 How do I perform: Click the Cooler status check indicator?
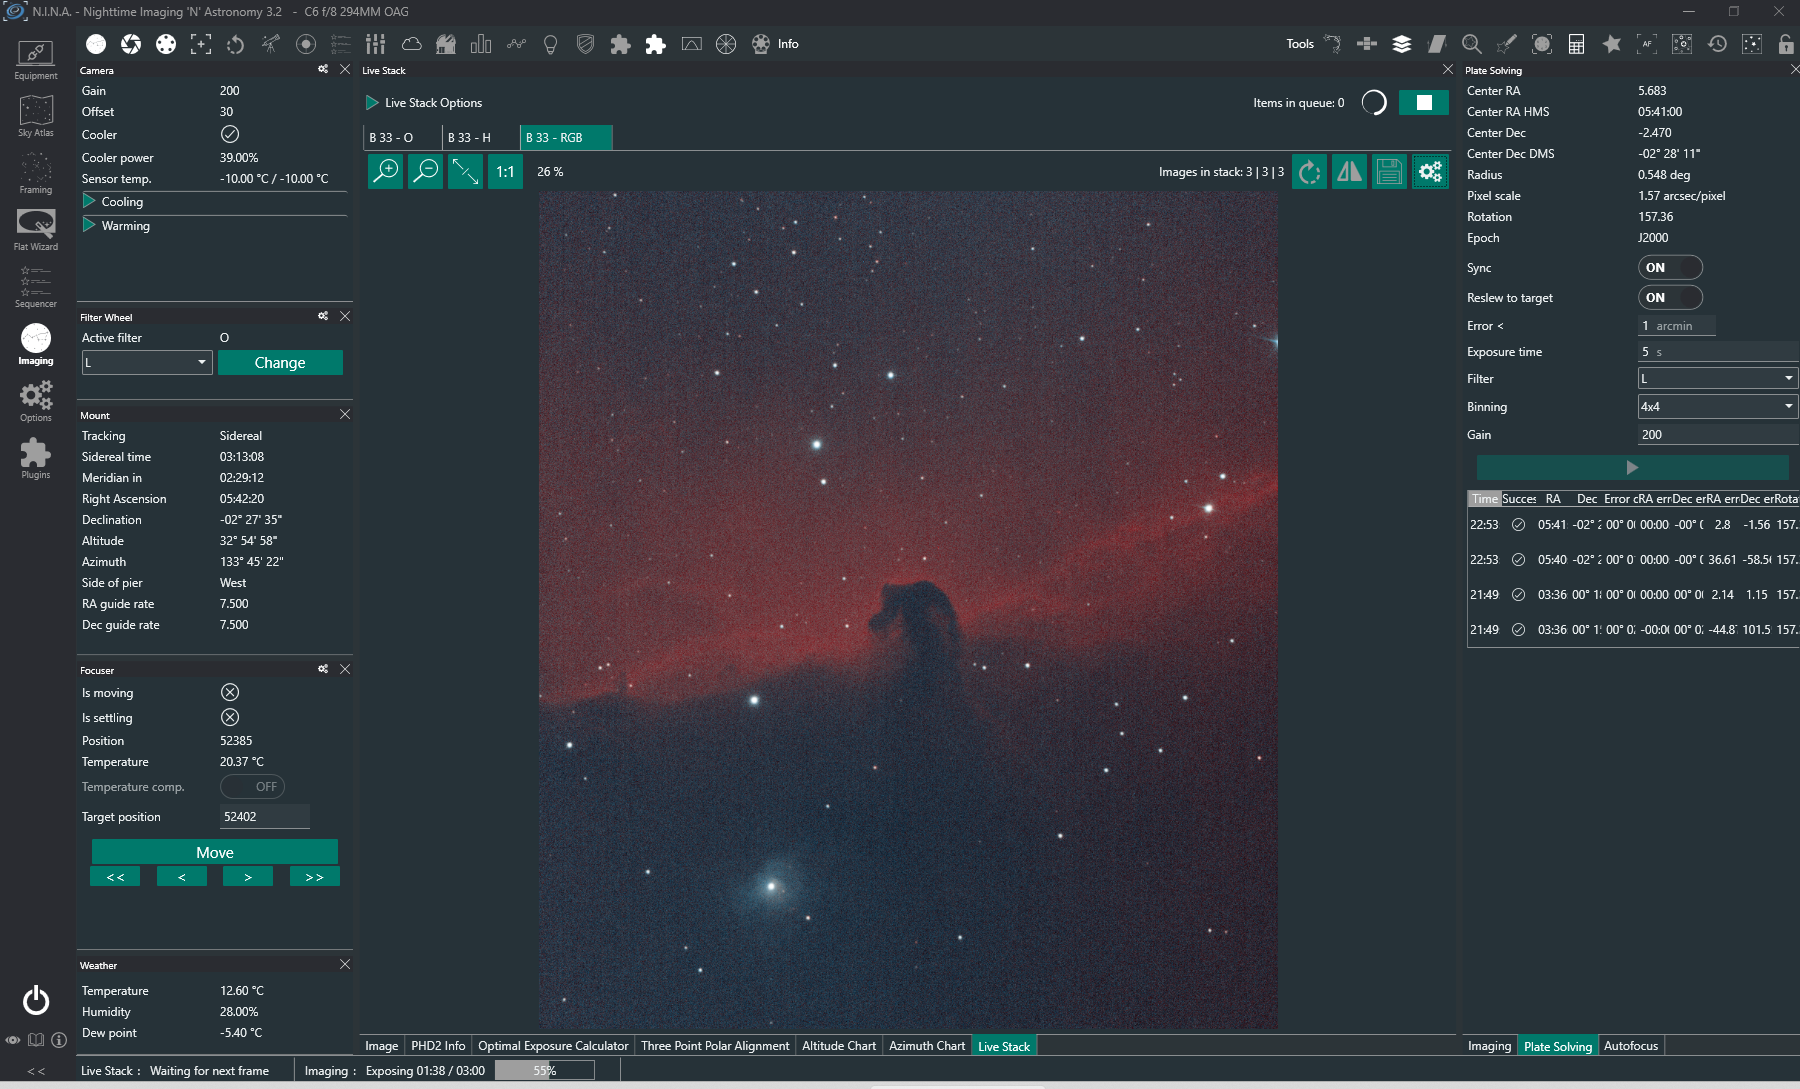[x=230, y=134]
